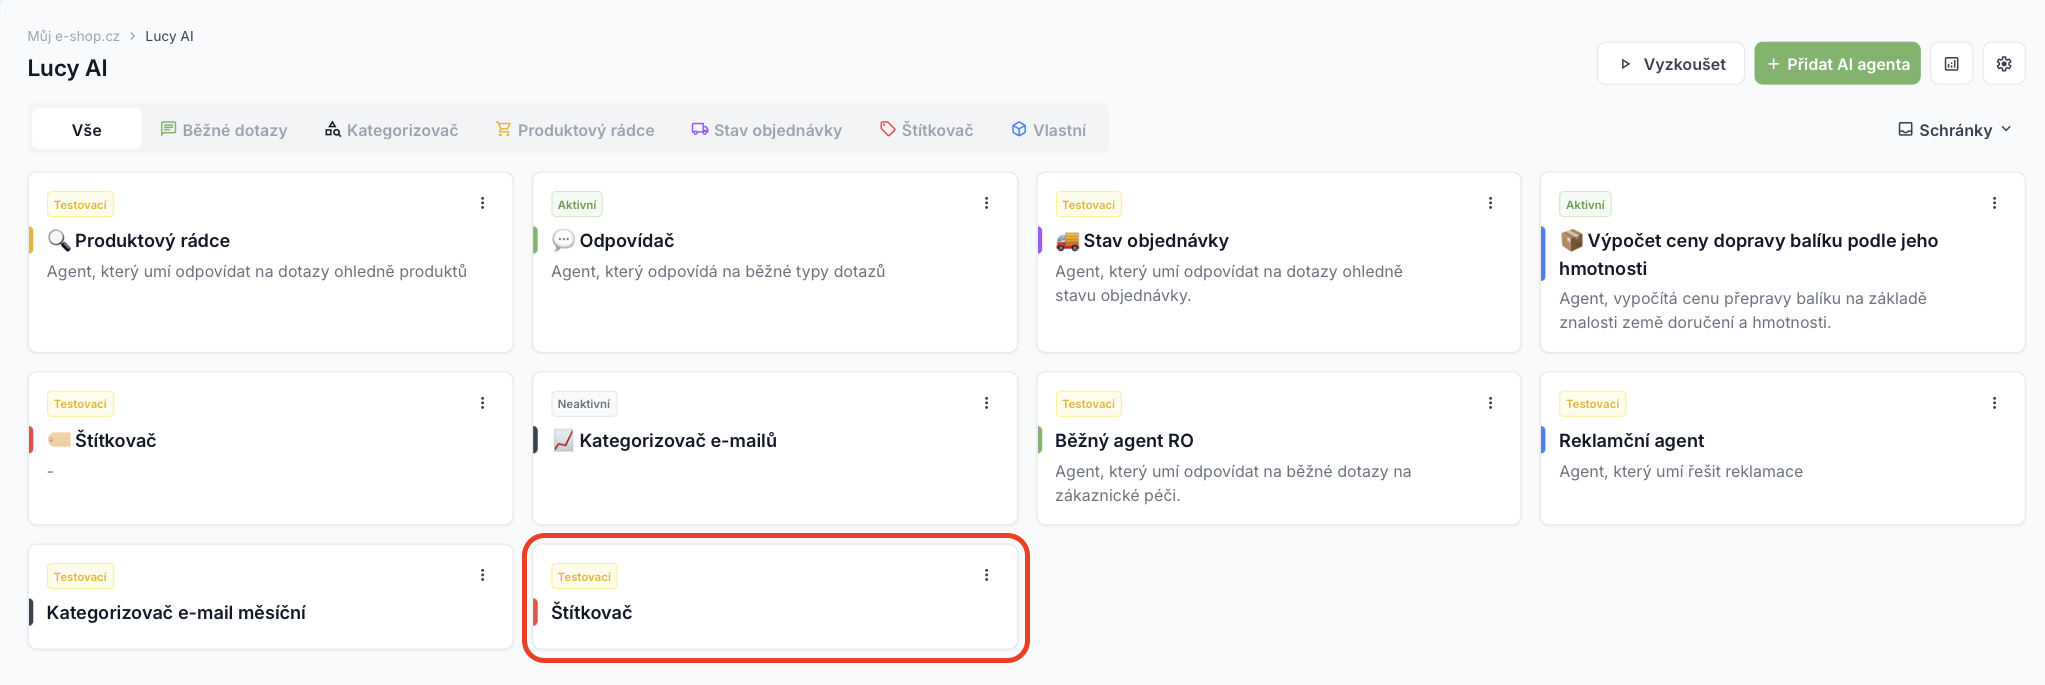
Task: Open three-dot menu on Běžný agent RO card
Action: point(1490,403)
